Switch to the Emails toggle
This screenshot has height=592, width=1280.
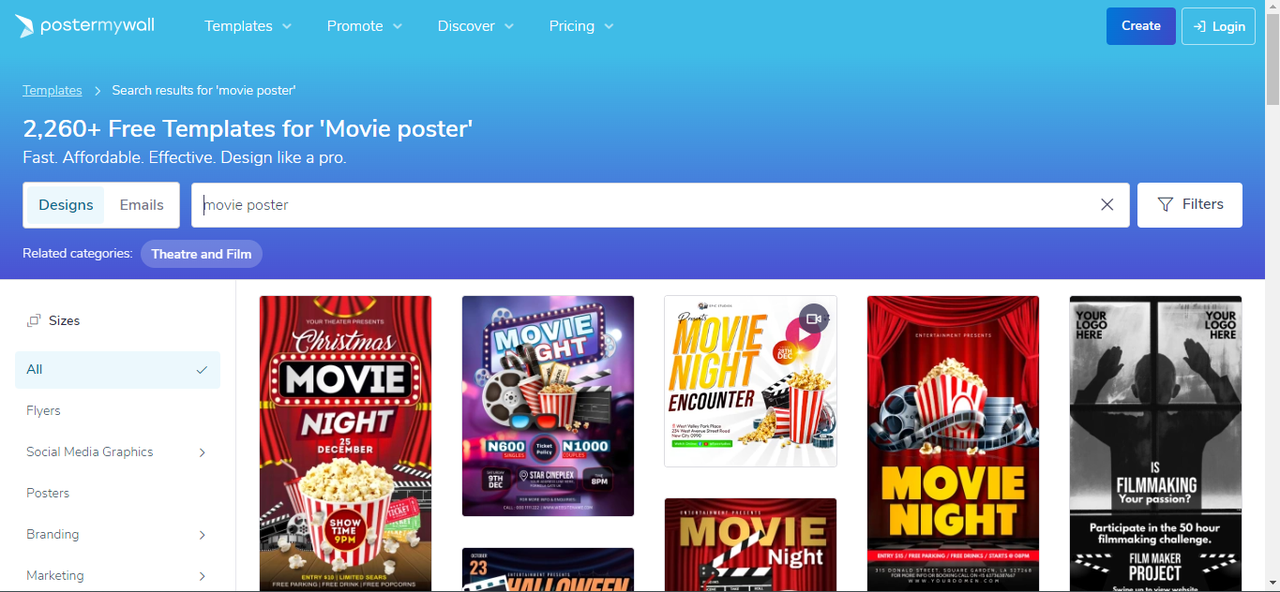pyautogui.click(x=141, y=205)
